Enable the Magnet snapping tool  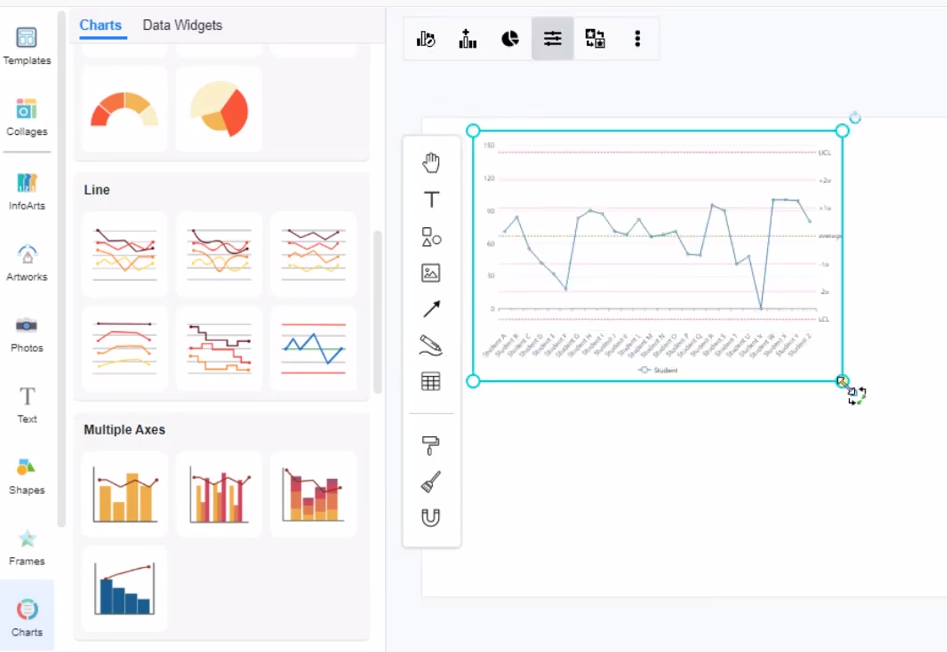(431, 516)
